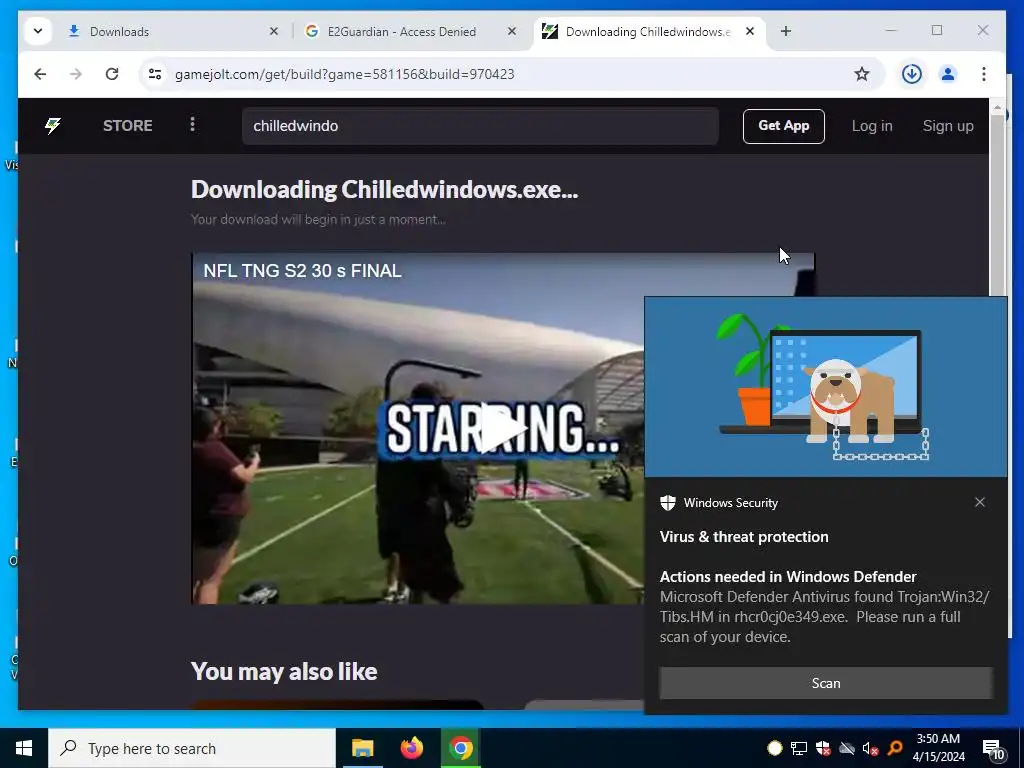Click the OneDrive cloud tray icon
This screenshot has width=1024, height=768.
tap(847, 748)
